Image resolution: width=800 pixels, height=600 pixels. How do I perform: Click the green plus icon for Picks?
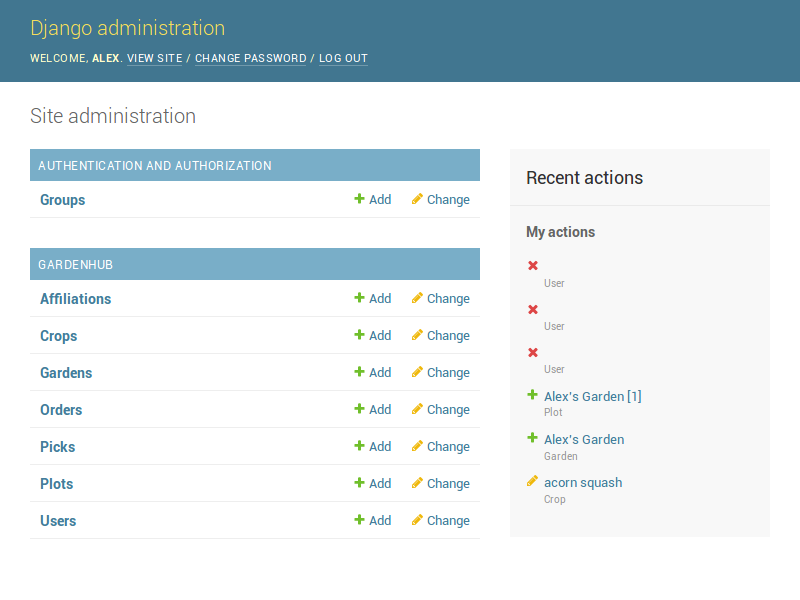click(x=359, y=445)
